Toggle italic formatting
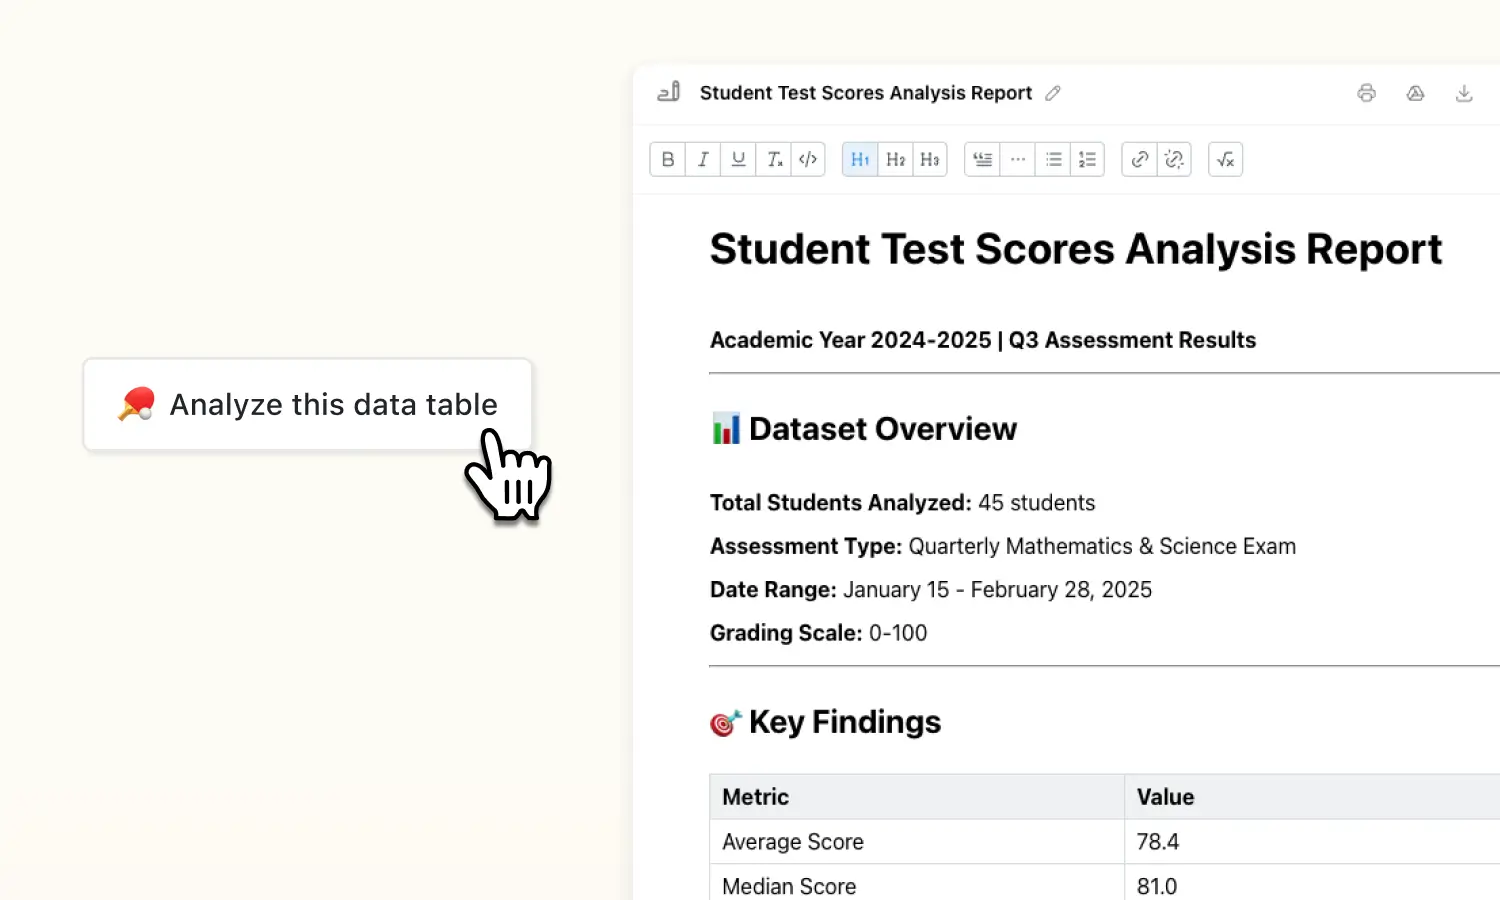The width and height of the screenshot is (1500, 900). pyautogui.click(x=702, y=159)
